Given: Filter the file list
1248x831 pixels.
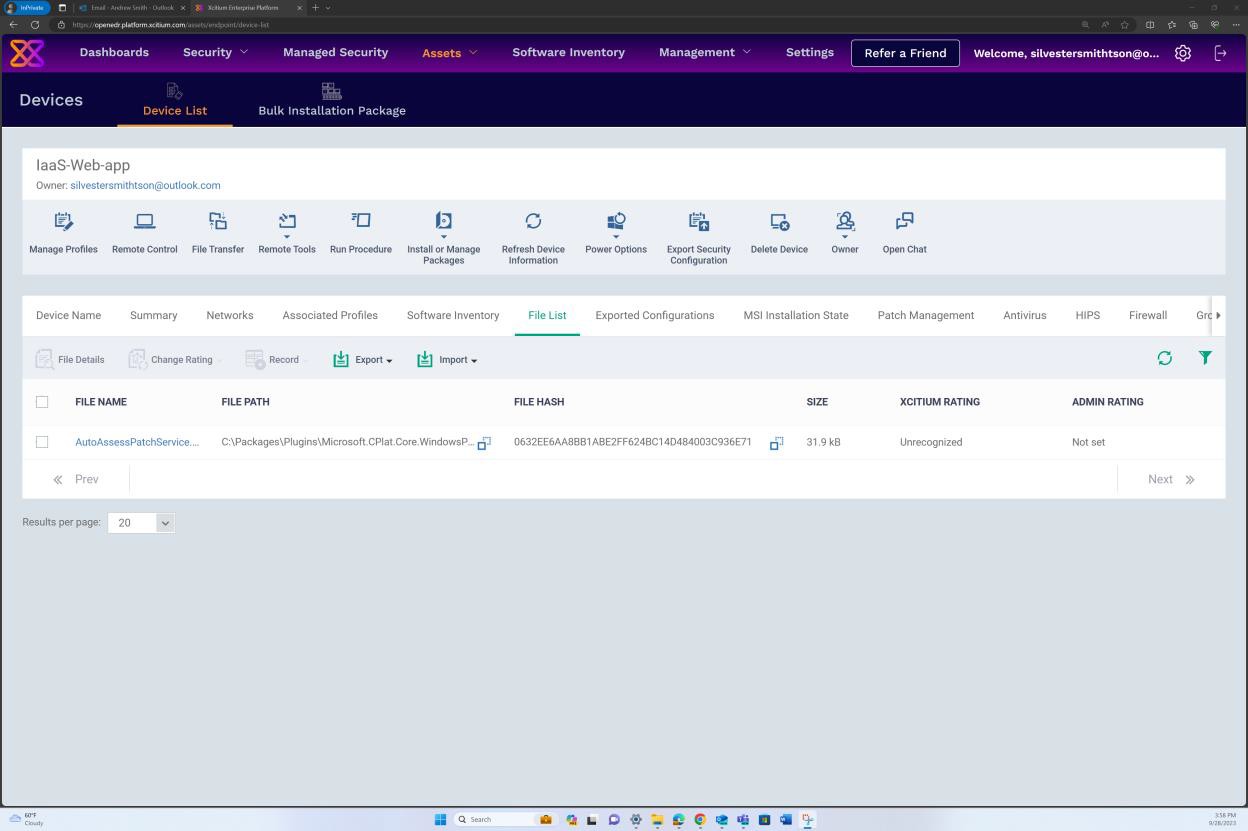Looking at the screenshot, I should pos(1205,357).
